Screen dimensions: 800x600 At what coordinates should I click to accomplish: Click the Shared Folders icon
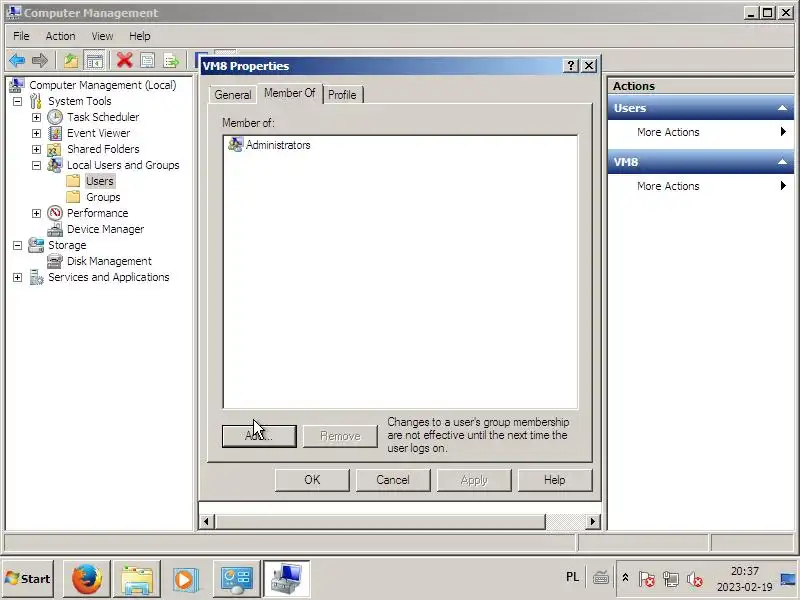[54, 149]
